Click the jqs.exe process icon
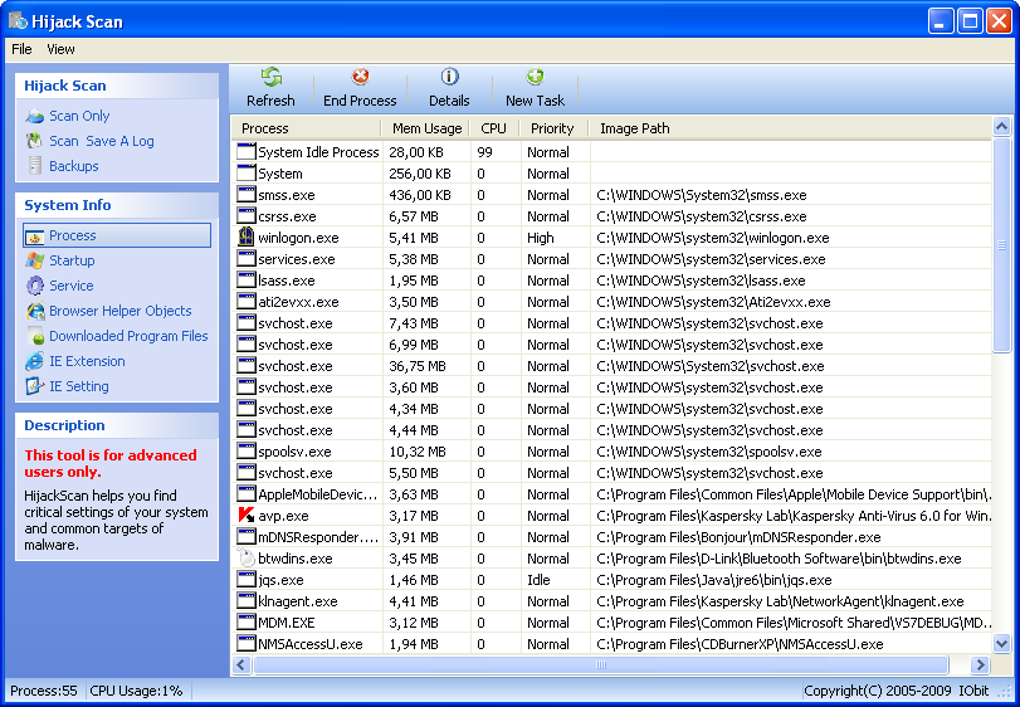The height and width of the screenshot is (707, 1020). tap(246, 580)
